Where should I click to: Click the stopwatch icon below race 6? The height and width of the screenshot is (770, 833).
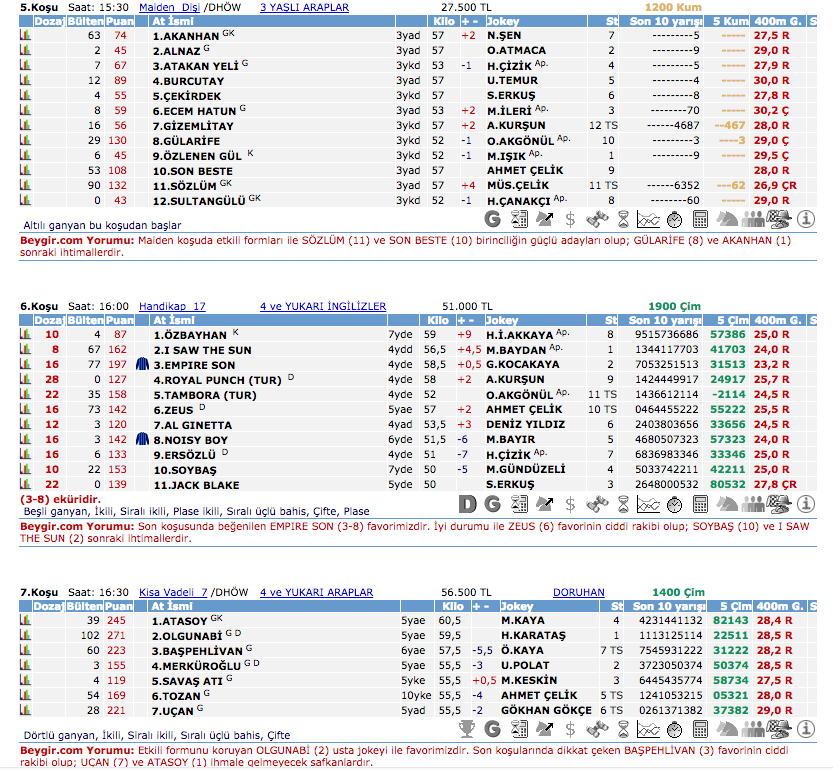coord(675,502)
